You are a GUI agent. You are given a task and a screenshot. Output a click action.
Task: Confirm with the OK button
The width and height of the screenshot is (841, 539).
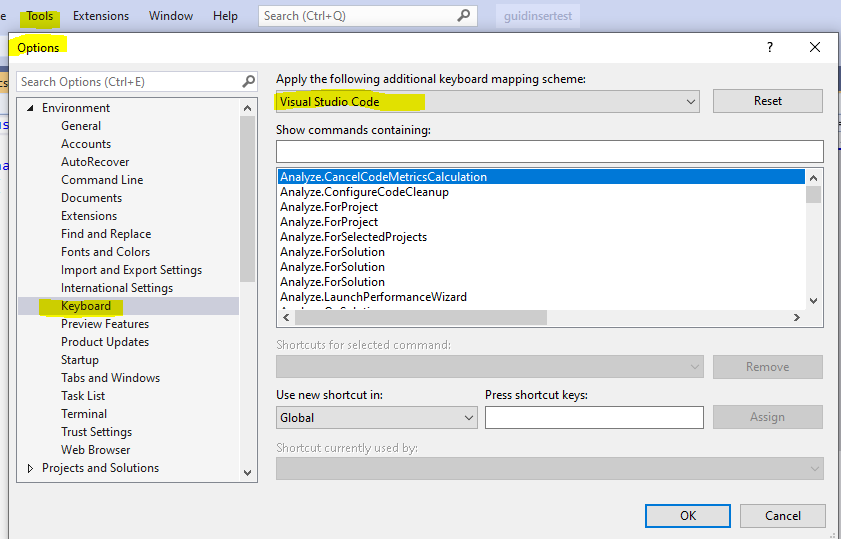tap(688, 516)
